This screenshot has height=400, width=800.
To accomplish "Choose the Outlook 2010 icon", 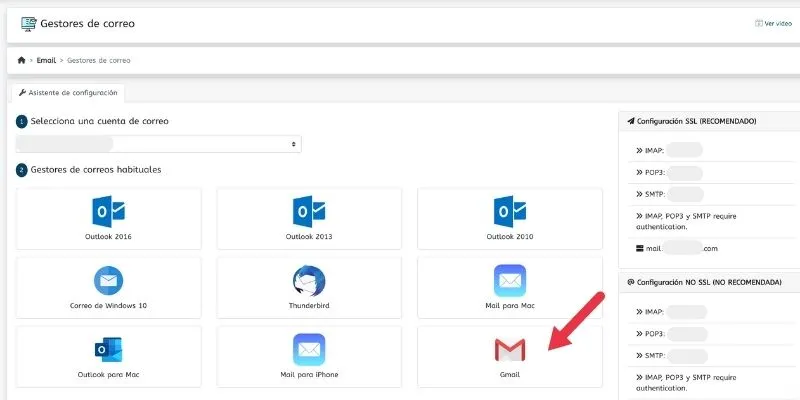I will click(510, 211).
